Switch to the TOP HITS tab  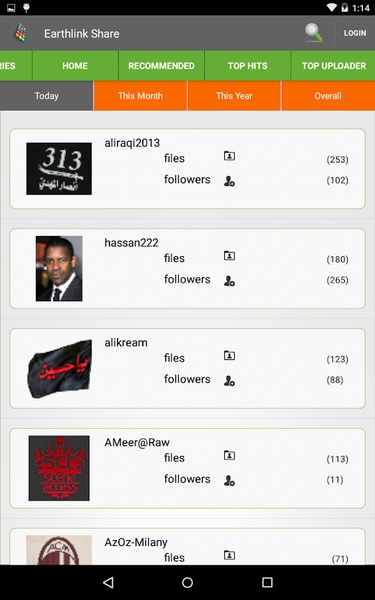pyautogui.click(x=248, y=65)
